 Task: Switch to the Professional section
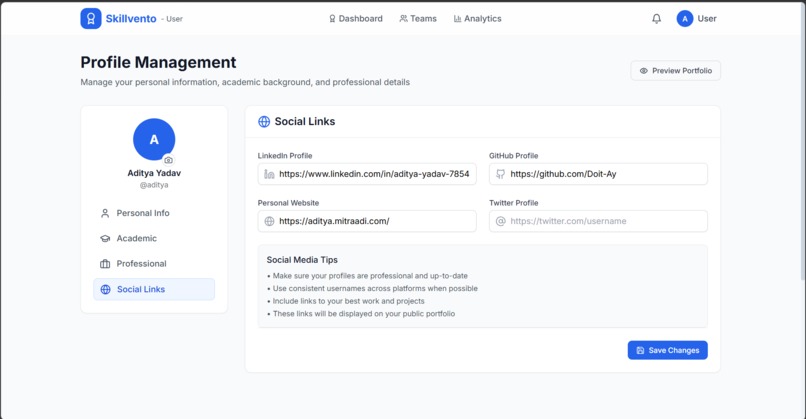point(154,264)
